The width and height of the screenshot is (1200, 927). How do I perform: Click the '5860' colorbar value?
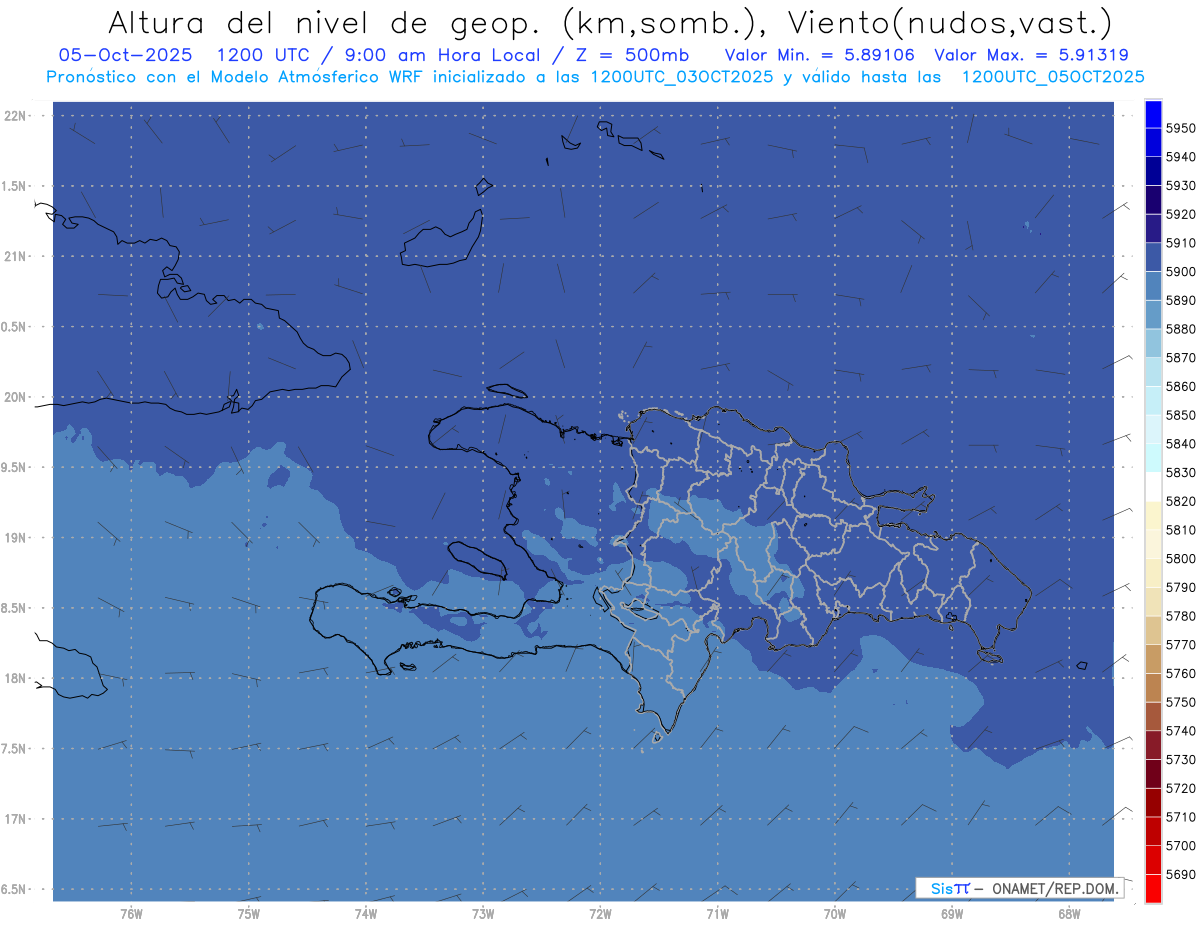point(1181,386)
